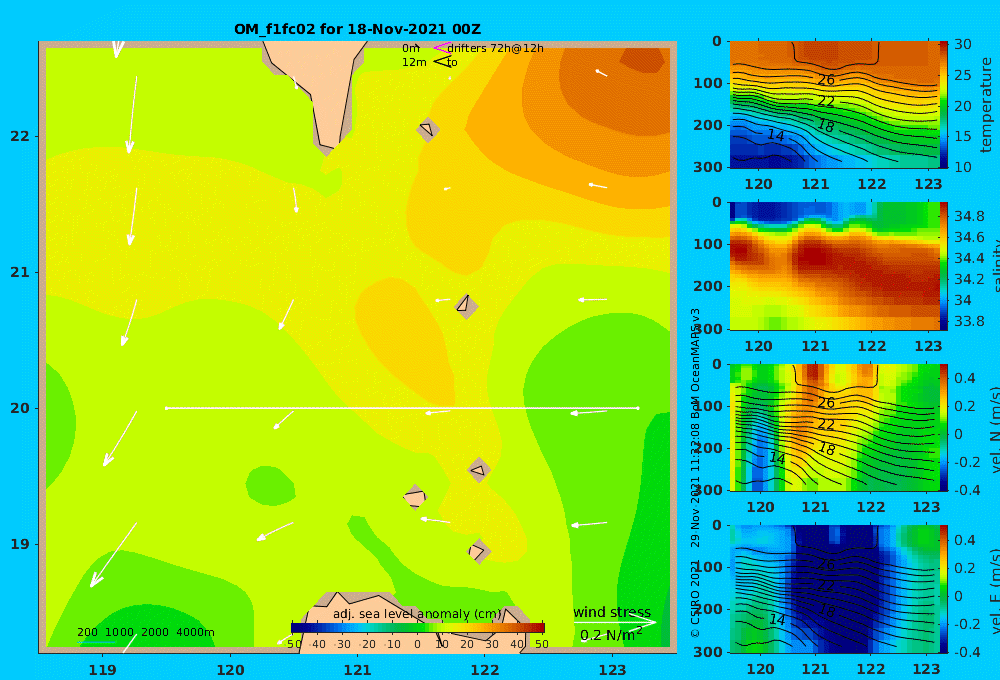Viewport: 1000px width, 680px height.
Task: Click the longitude tick label 119 on main map
Action: coord(102,670)
